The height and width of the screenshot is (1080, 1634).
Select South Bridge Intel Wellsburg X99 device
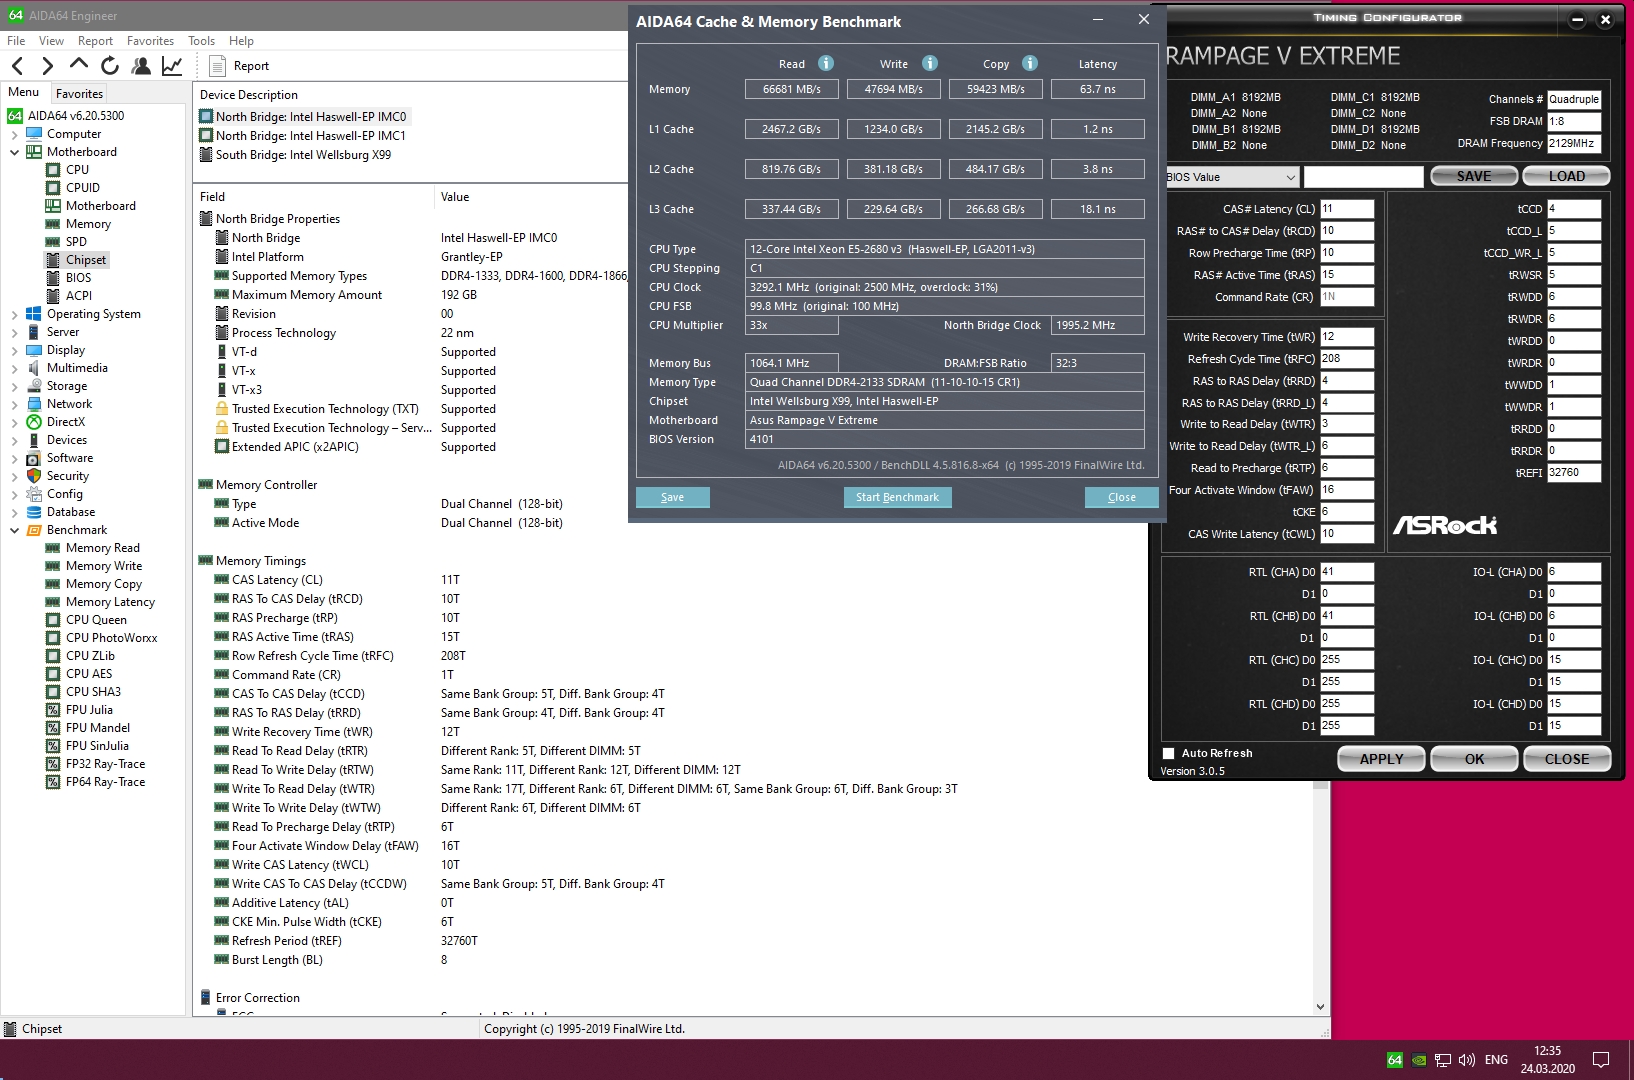303,155
